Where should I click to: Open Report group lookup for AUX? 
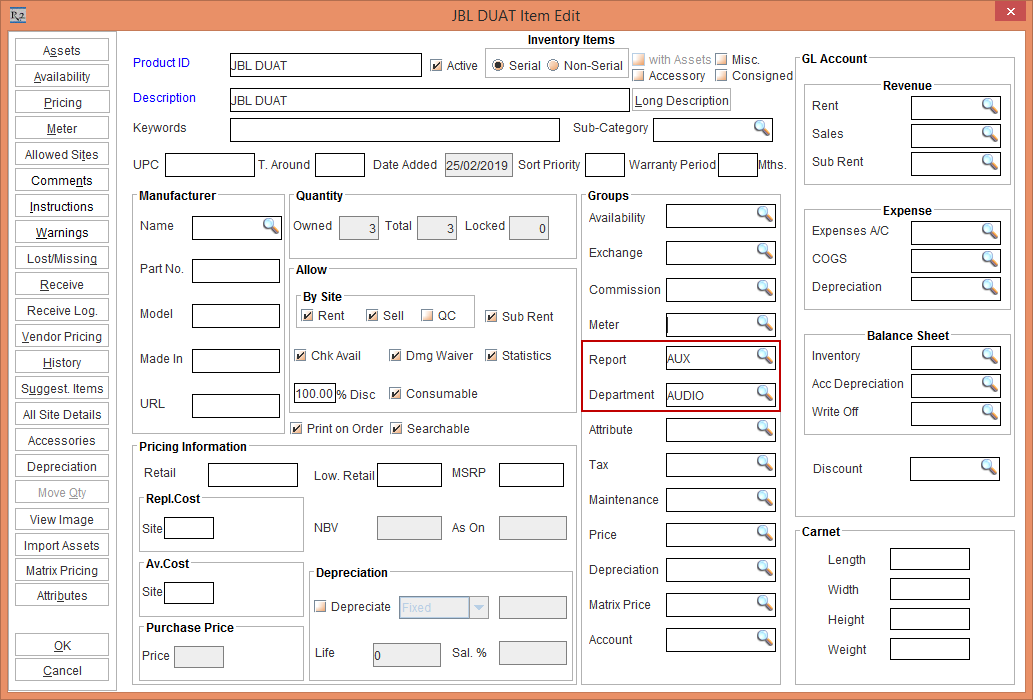pos(764,356)
